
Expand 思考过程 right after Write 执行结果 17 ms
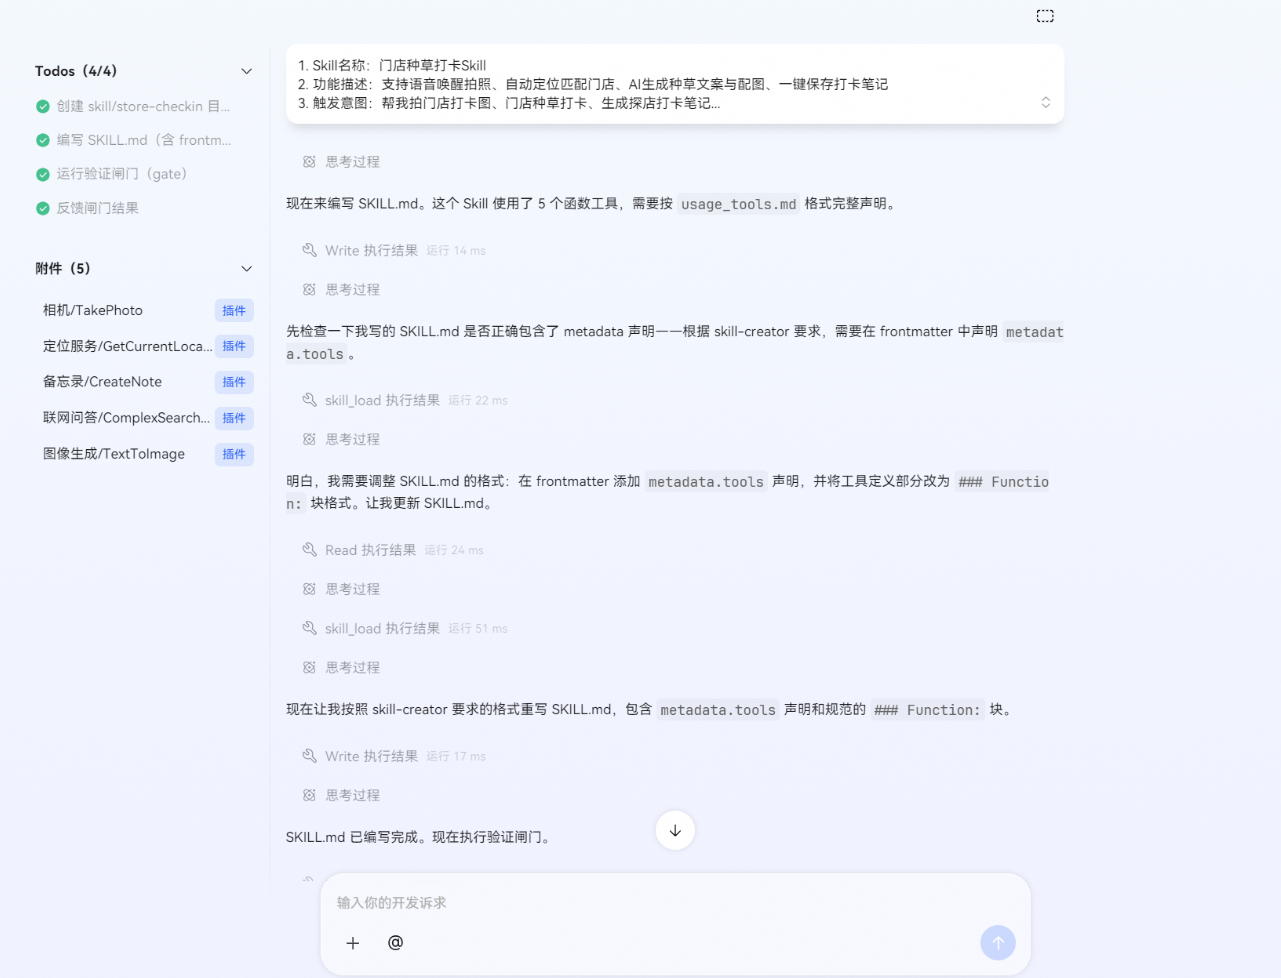click(341, 795)
